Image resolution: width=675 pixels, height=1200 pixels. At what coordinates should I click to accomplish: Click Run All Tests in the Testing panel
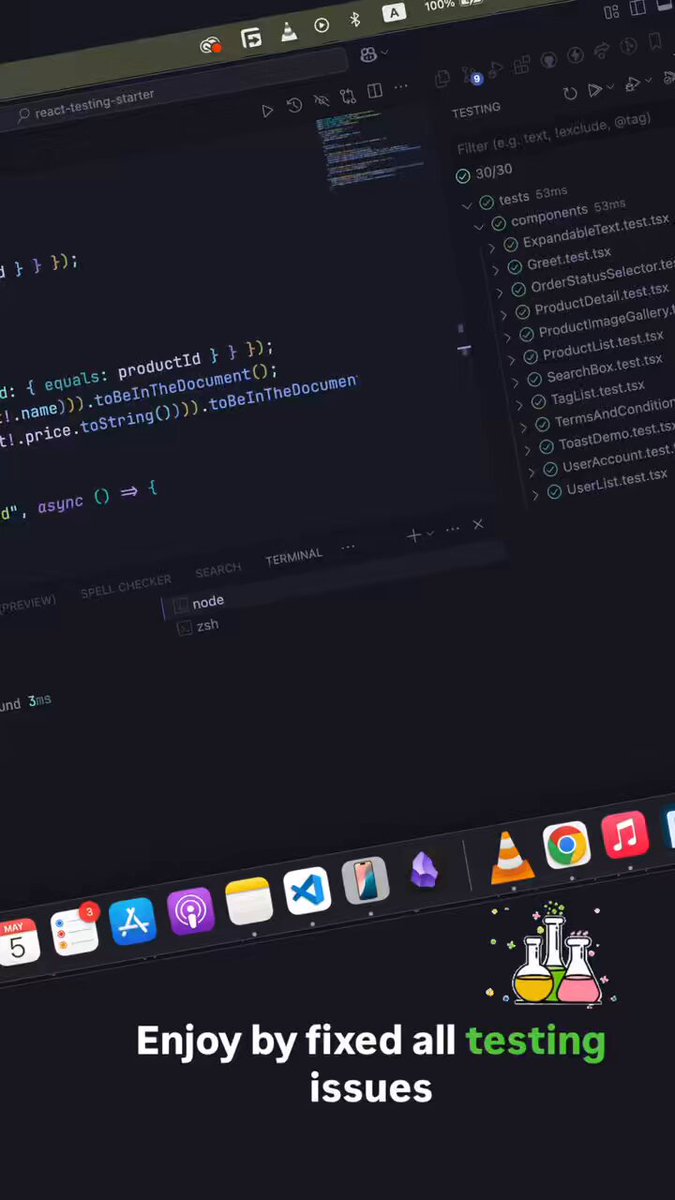coord(596,89)
